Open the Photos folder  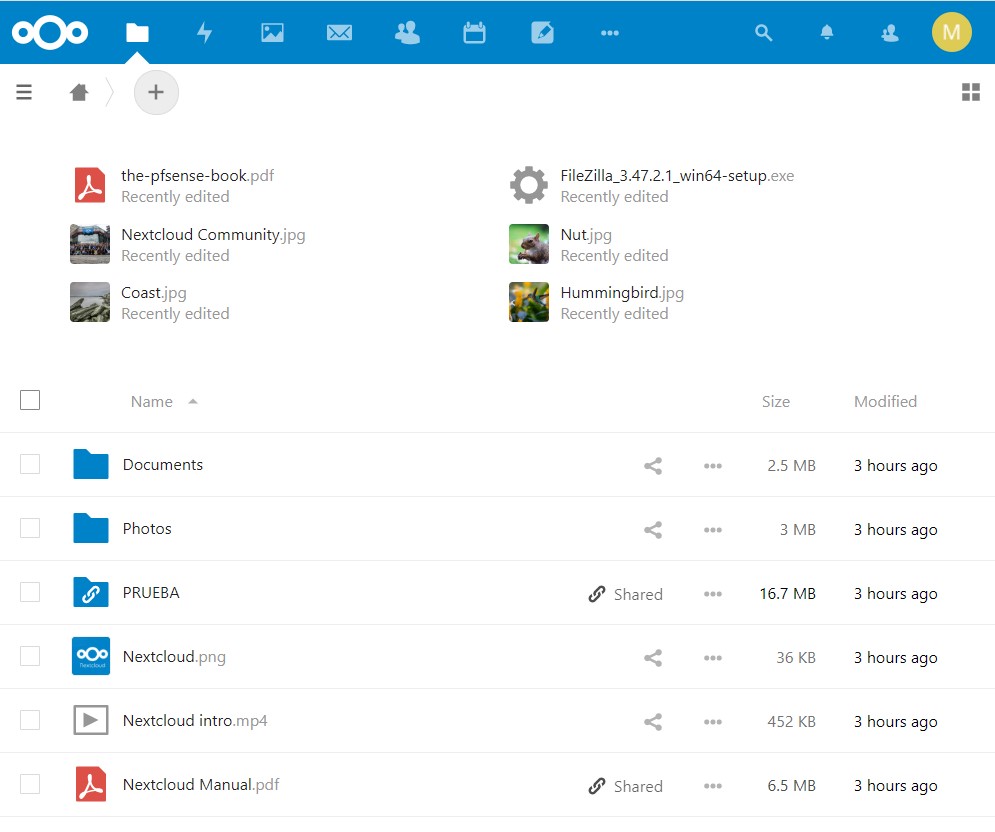tap(147, 529)
